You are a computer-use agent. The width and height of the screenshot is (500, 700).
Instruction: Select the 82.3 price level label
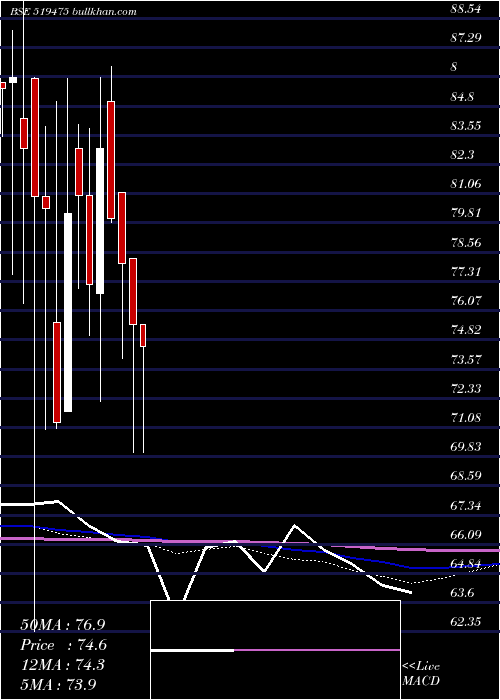click(462, 154)
